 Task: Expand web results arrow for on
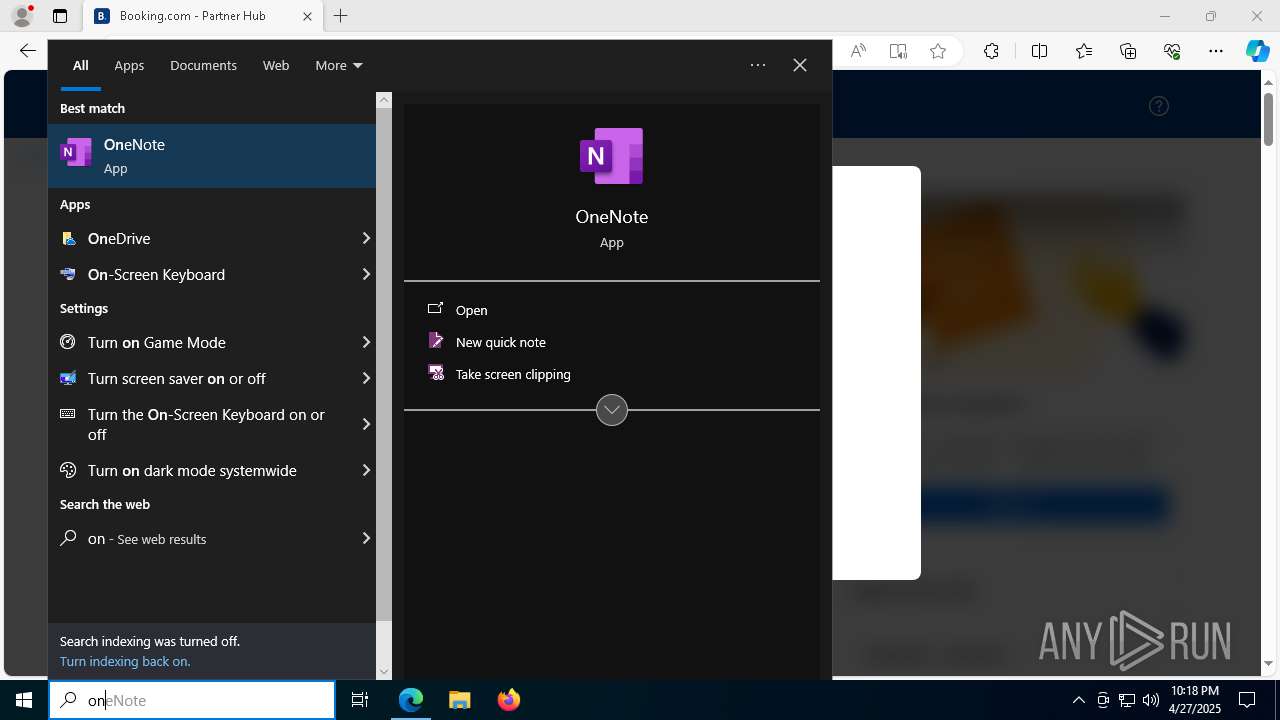(366, 538)
